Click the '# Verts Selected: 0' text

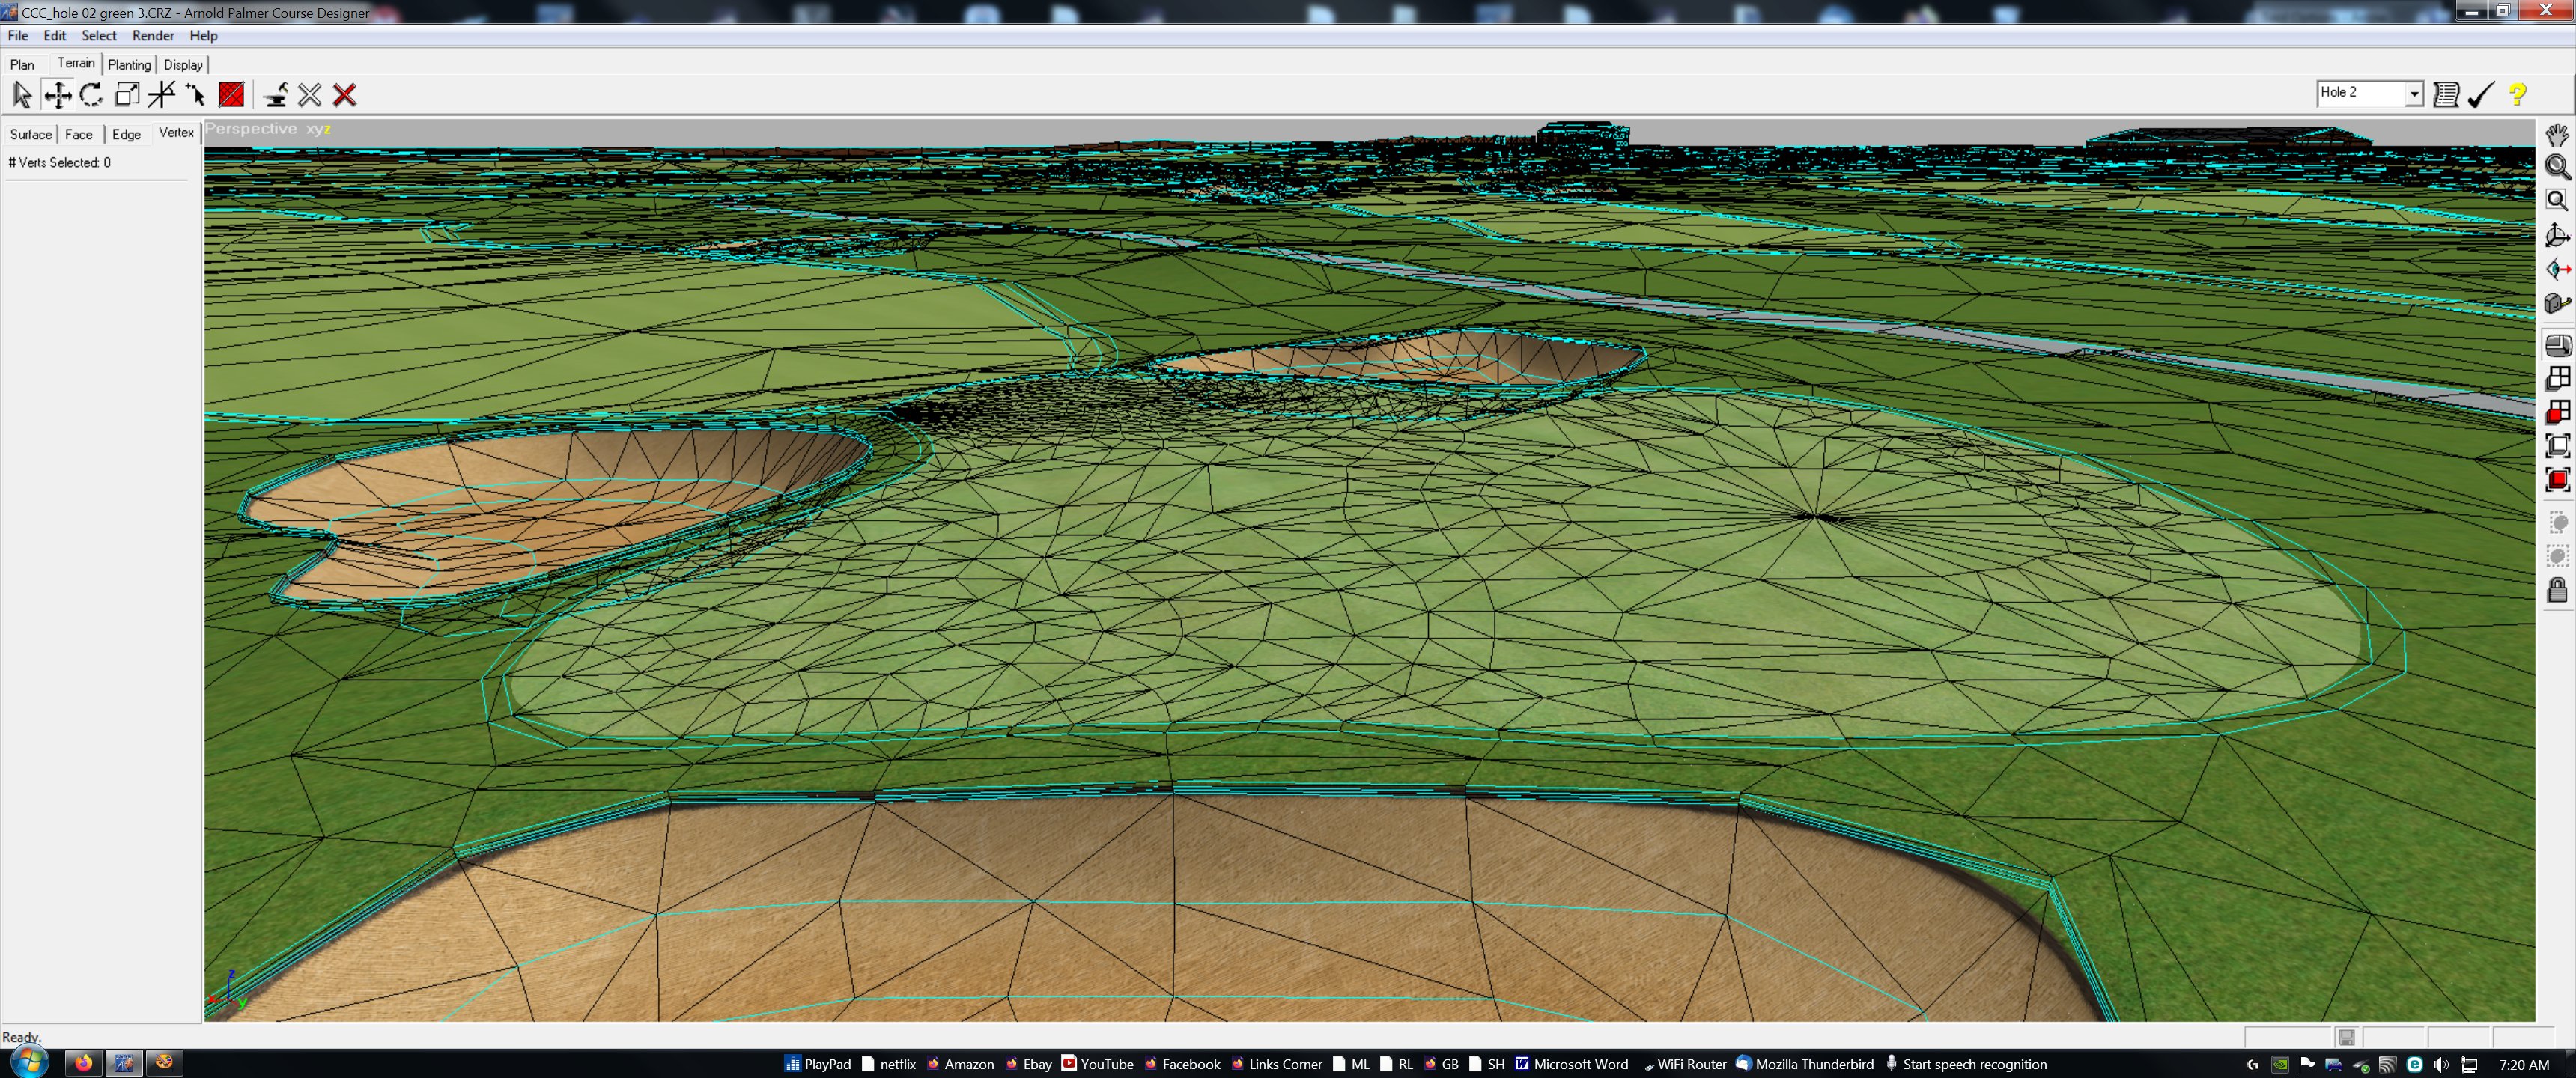pos(59,162)
